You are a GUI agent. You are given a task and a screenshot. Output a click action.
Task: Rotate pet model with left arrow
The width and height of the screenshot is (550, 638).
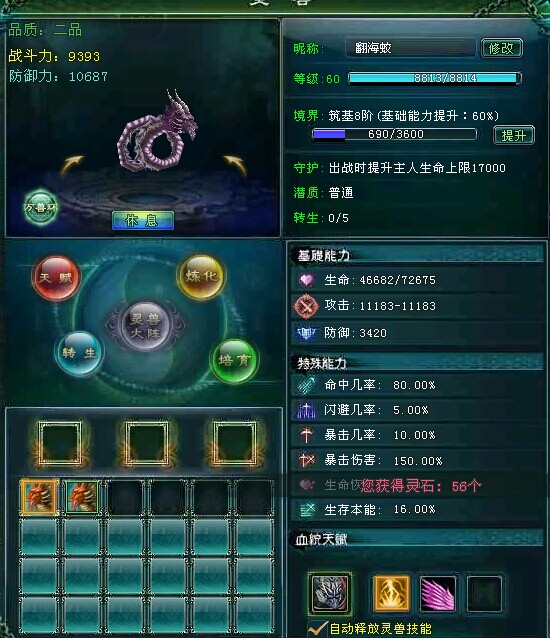point(72,166)
